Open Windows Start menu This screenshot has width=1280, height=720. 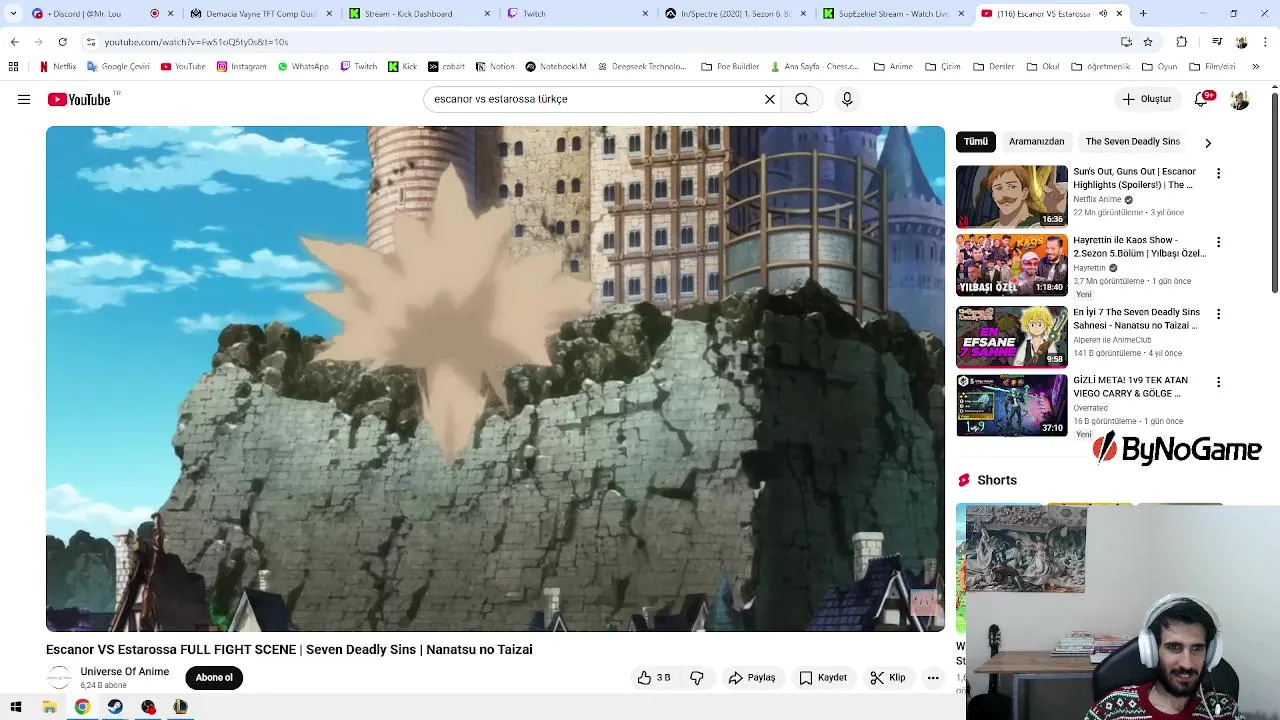coord(16,707)
